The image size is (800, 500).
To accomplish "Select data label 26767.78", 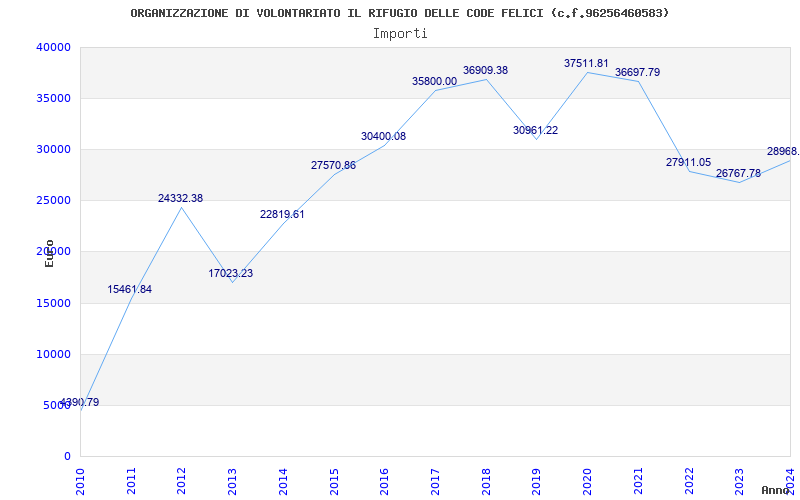I will pos(738,173).
